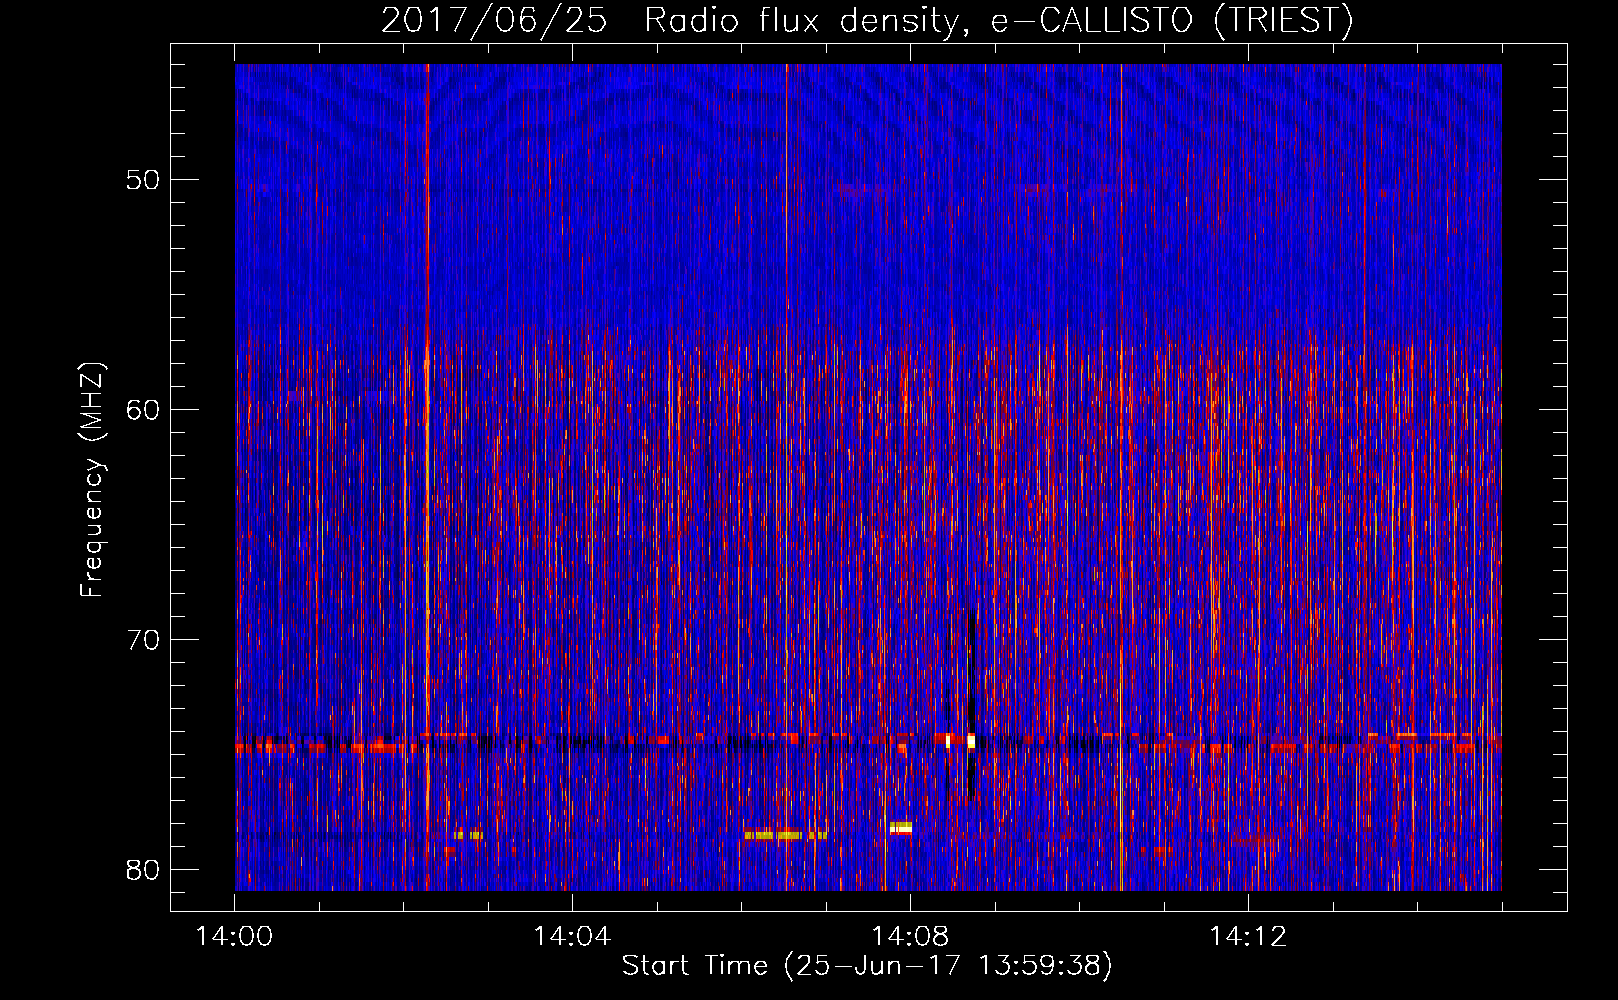1618x1000 pixels.
Task: Click the plot title '2017/06/25 Radio flux density'
Action: (668, 20)
